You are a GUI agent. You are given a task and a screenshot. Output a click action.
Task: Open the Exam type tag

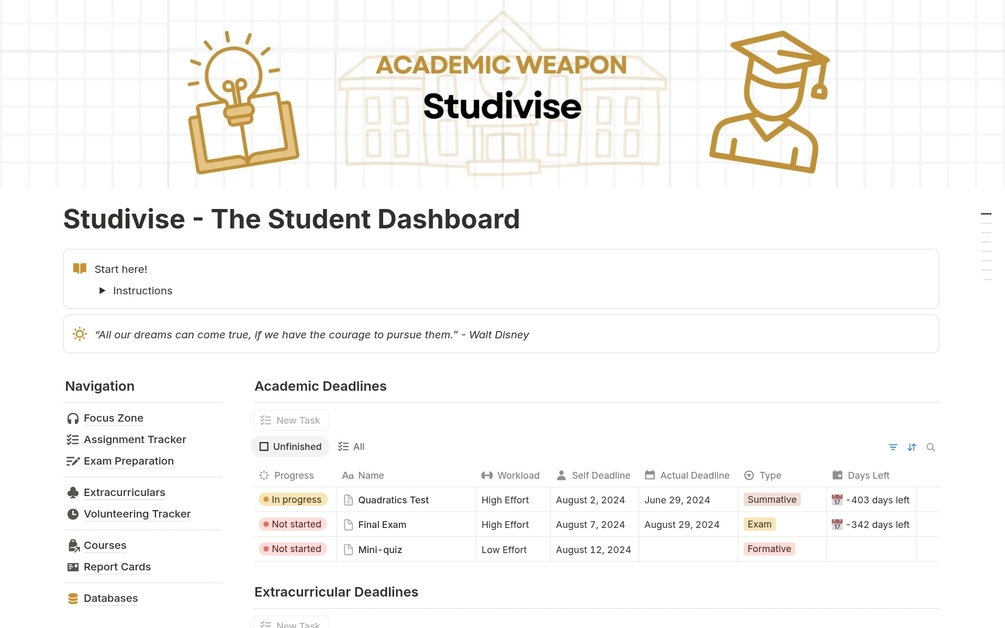tap(760, 524)
